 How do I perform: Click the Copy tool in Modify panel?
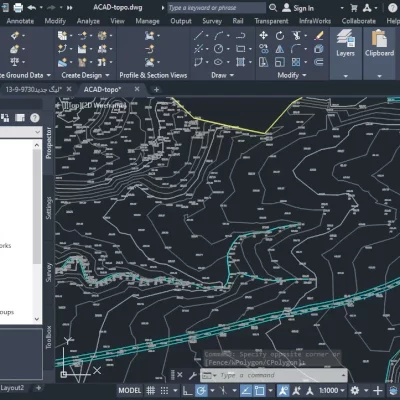pos(264,49)
